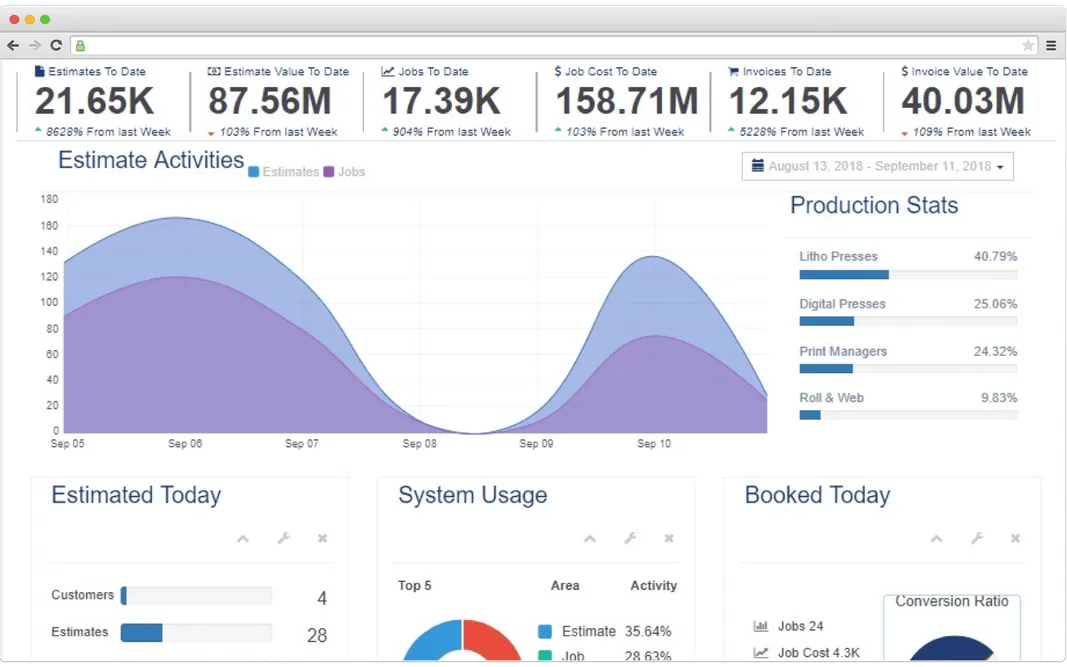Screen dimensions: 1067x667
Task: Collapse the Estimated Today panel
Action: click(242, 538)
